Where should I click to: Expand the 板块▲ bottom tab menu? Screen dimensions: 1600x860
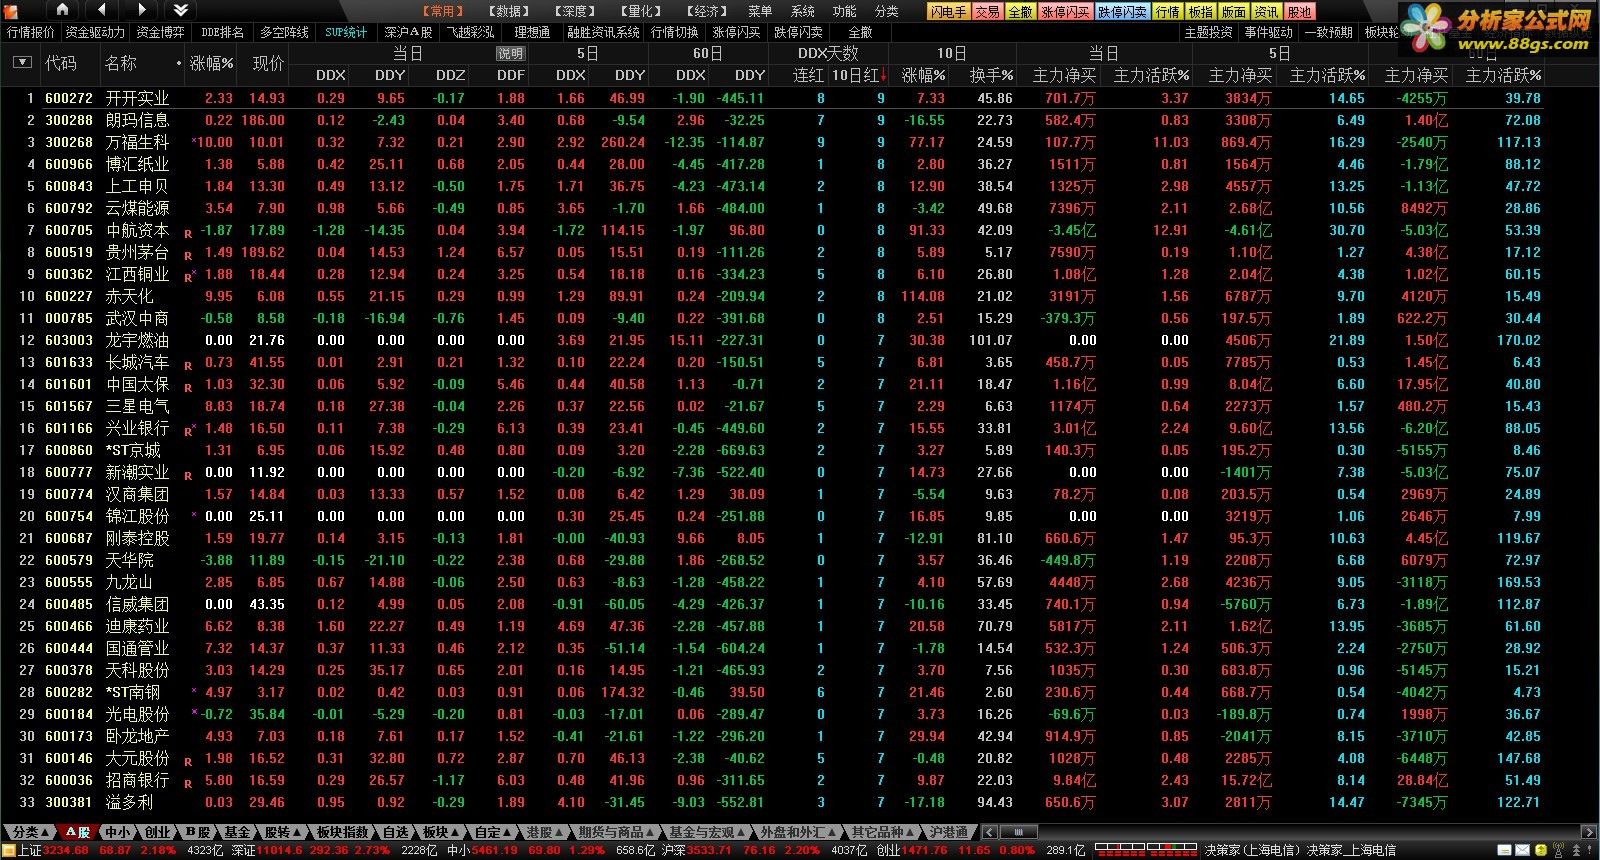[440, 832]
